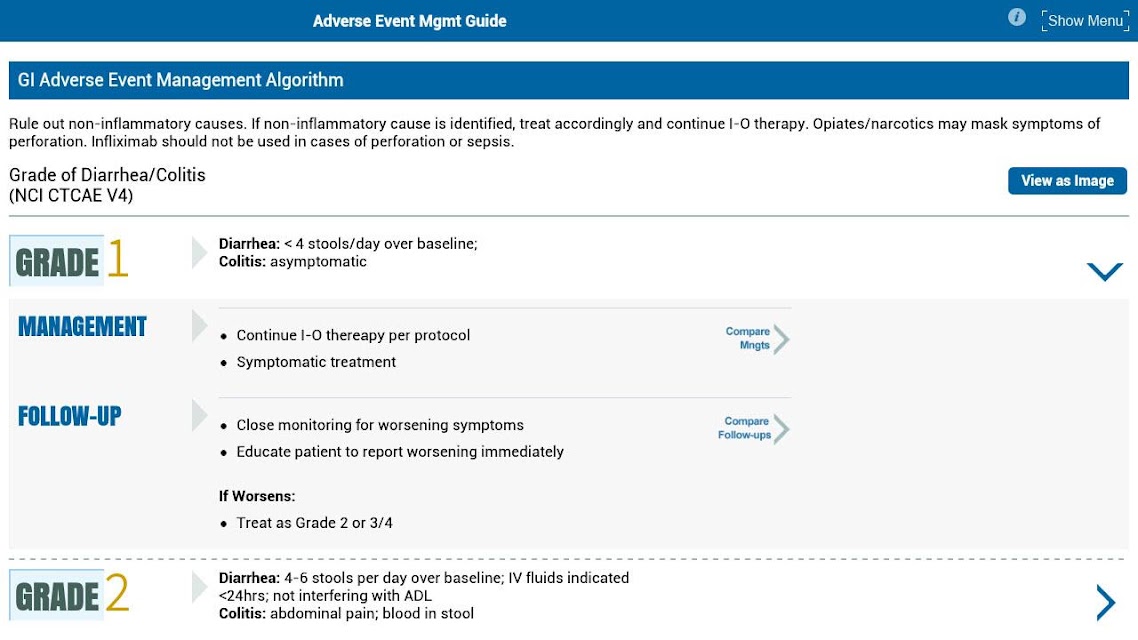Open the Compare Mngts link

tap(747, 338)
